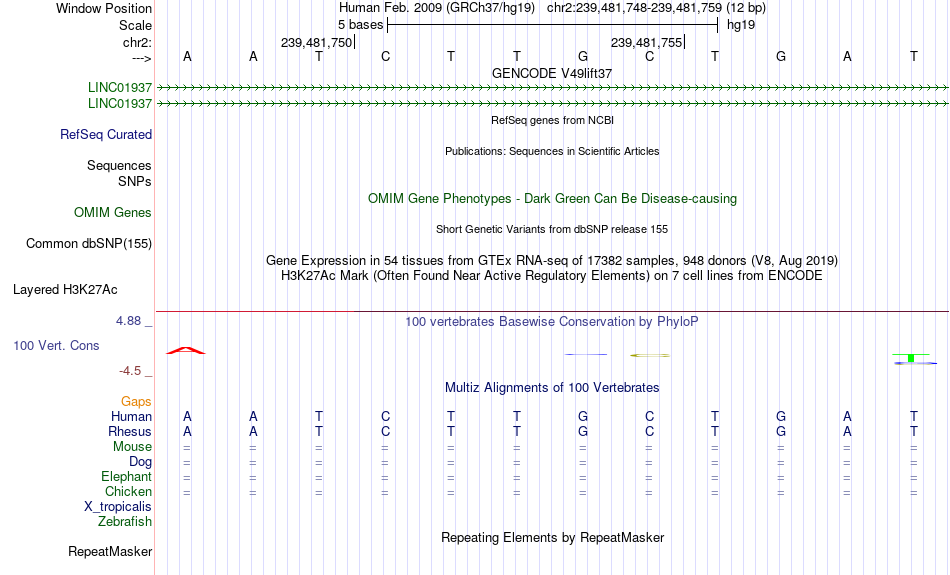Click the Multiz Alignments of 100 Vertebrates title
This screenshot has height=575, width=950.
pyautogui.click(x=552, y=388)
